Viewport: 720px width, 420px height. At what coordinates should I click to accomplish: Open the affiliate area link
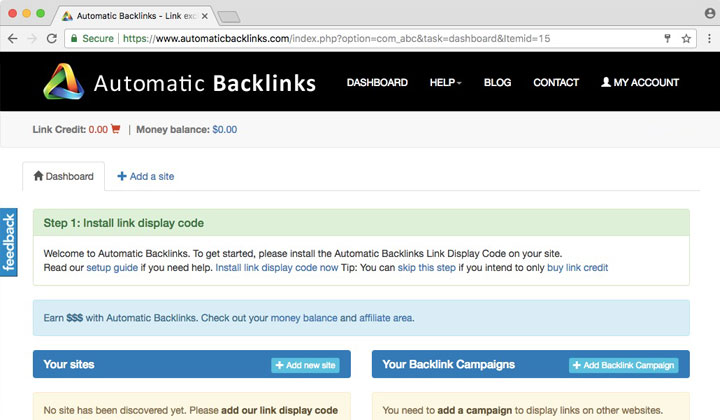click(386, 318)
